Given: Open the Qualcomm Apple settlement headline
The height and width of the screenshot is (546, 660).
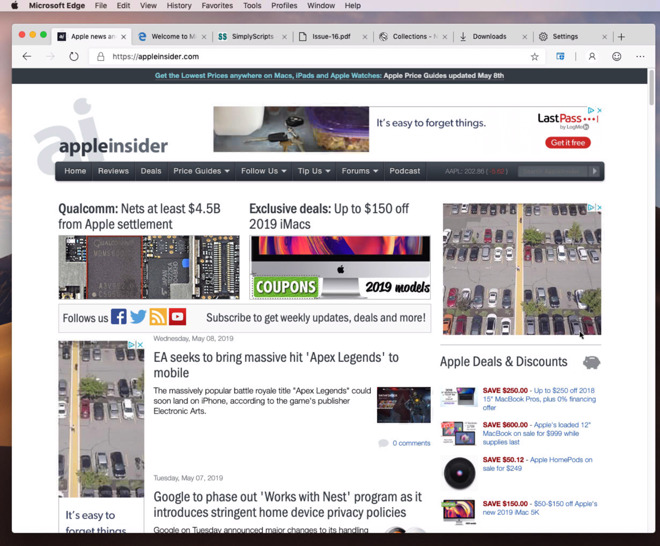Looking at the screenshot, I should pyautogui.click(x=139, y=216).
